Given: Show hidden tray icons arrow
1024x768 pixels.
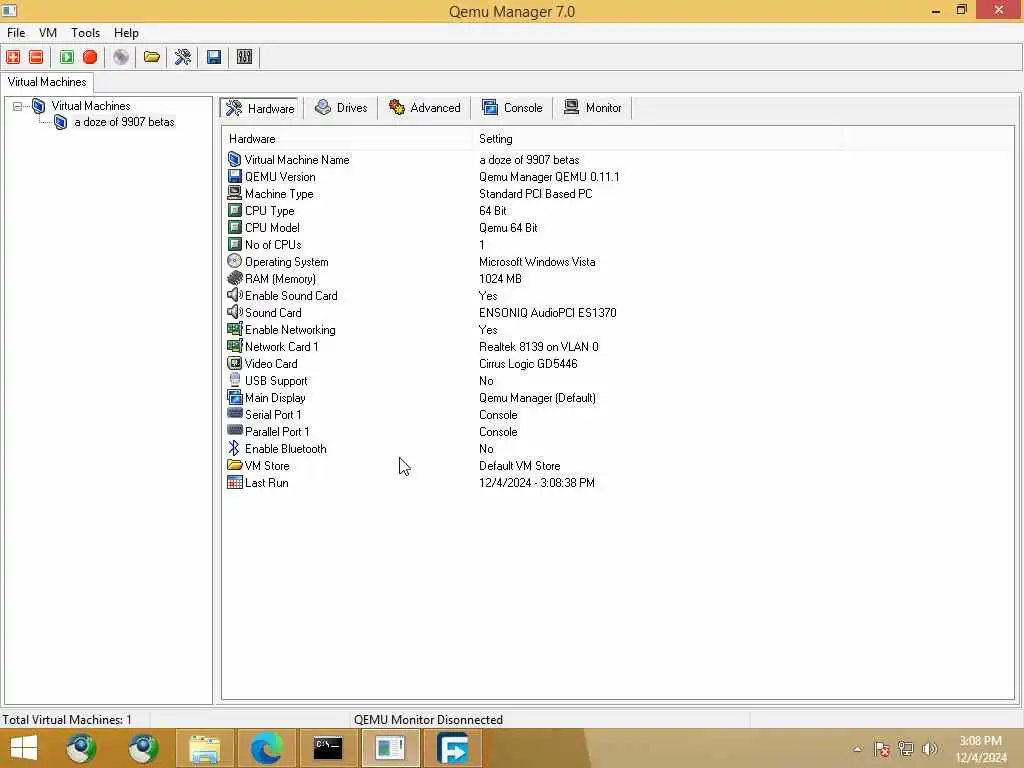Looking at the screenshot, I should pyautogui.click(x=857, y=749).
